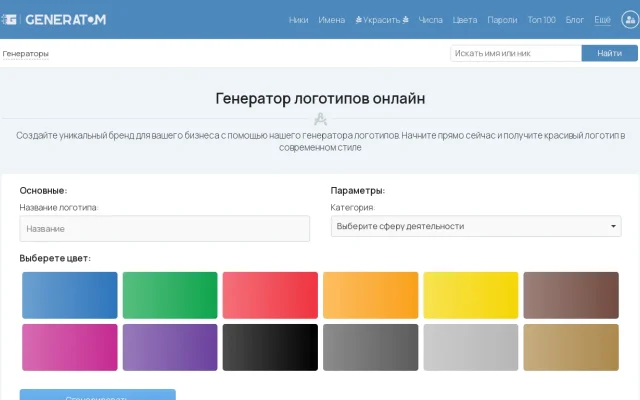Open the Имена menu item
This screenshot has width=640, height=400.
click(331, 20)
